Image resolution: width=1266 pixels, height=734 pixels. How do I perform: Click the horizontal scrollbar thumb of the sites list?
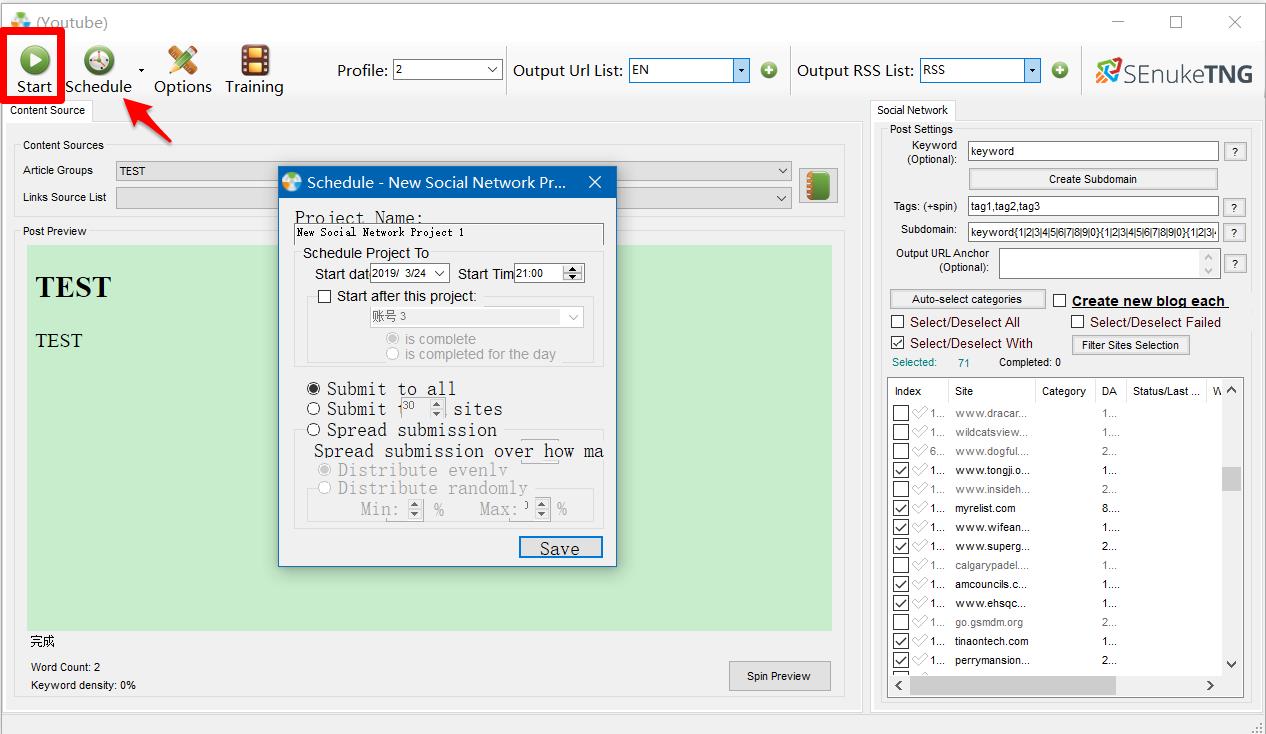1012,686
